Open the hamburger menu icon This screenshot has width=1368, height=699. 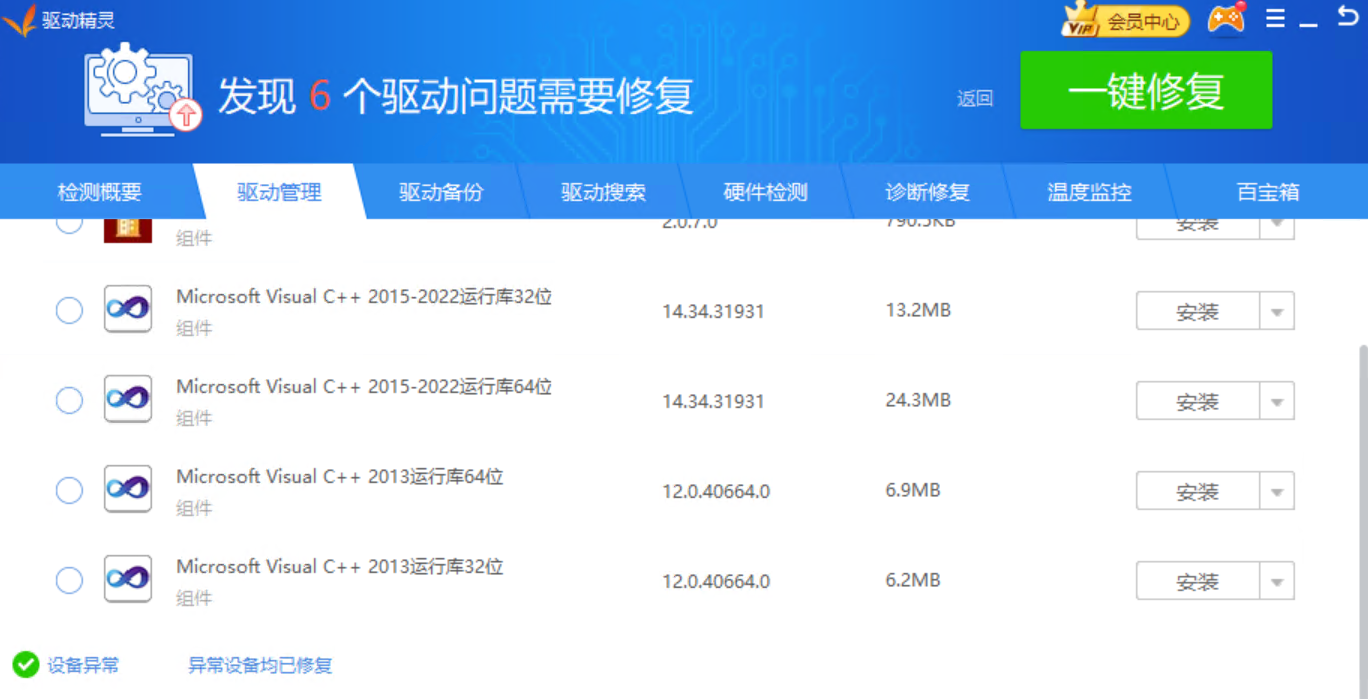(x=1275, y=16)
